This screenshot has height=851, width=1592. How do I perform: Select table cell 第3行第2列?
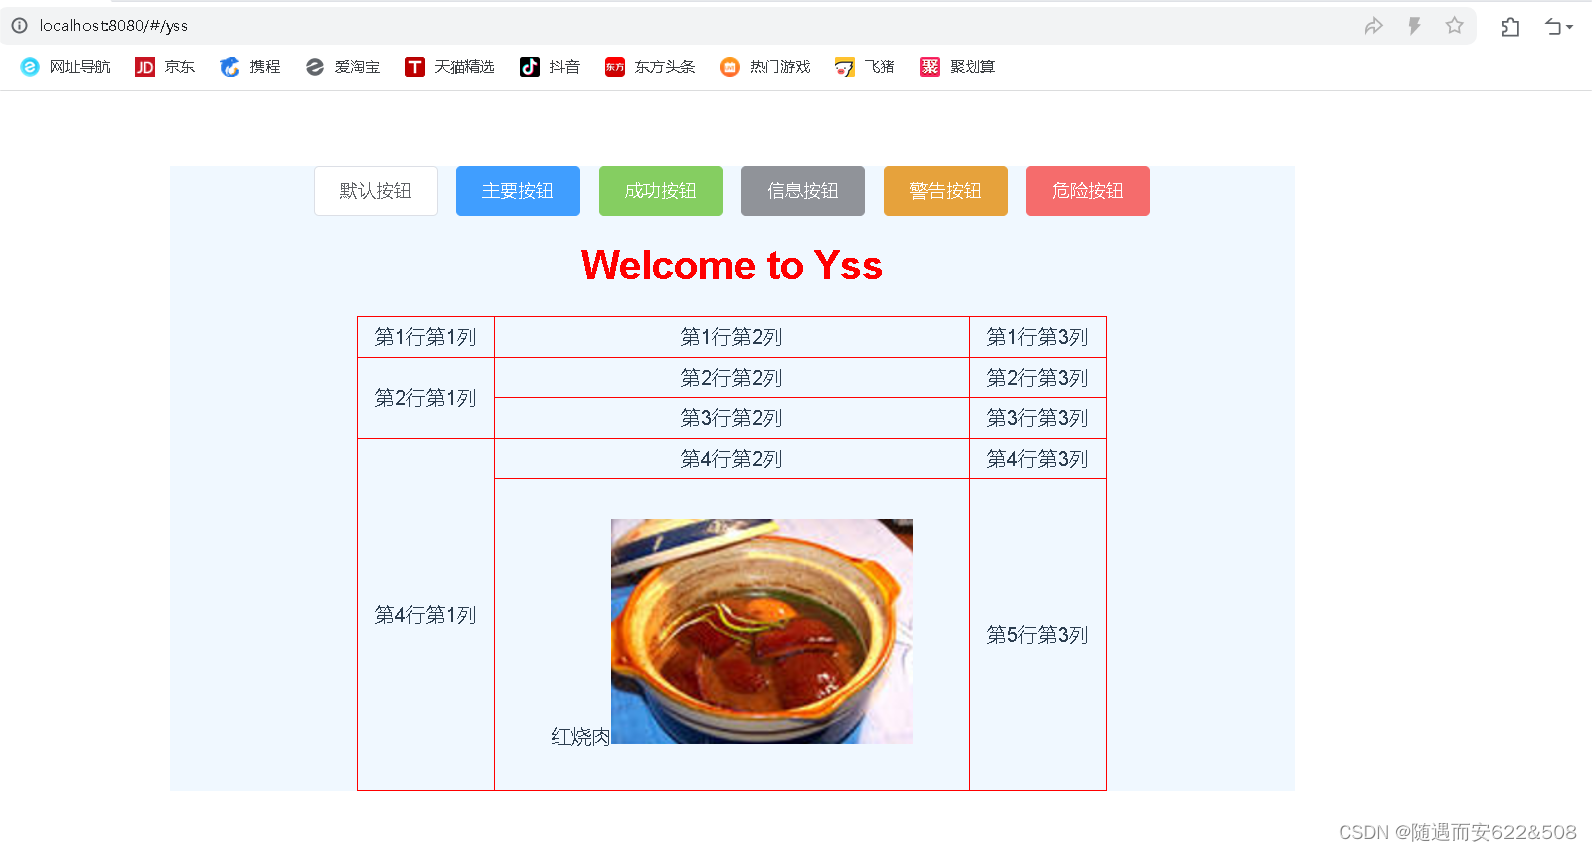(x=732, y=418)
